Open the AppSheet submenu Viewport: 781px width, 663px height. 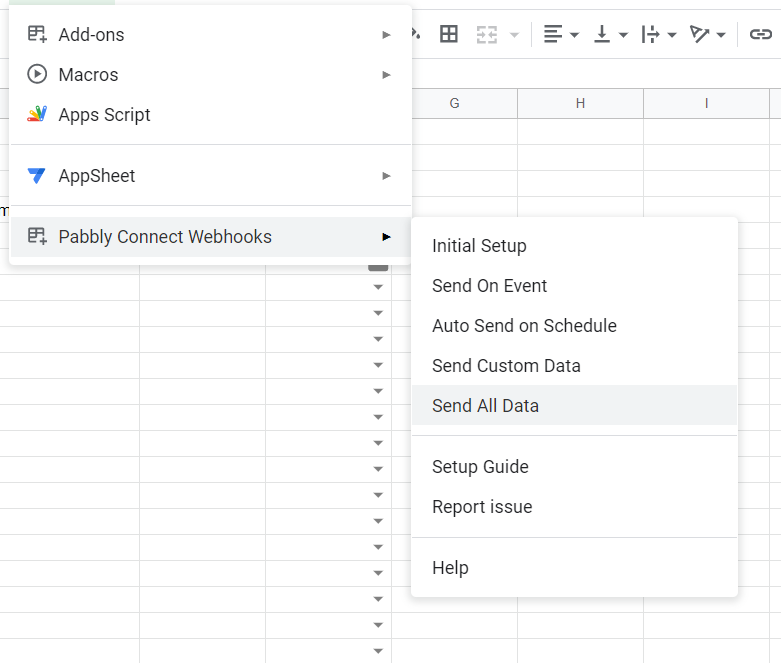pos(210,176)
